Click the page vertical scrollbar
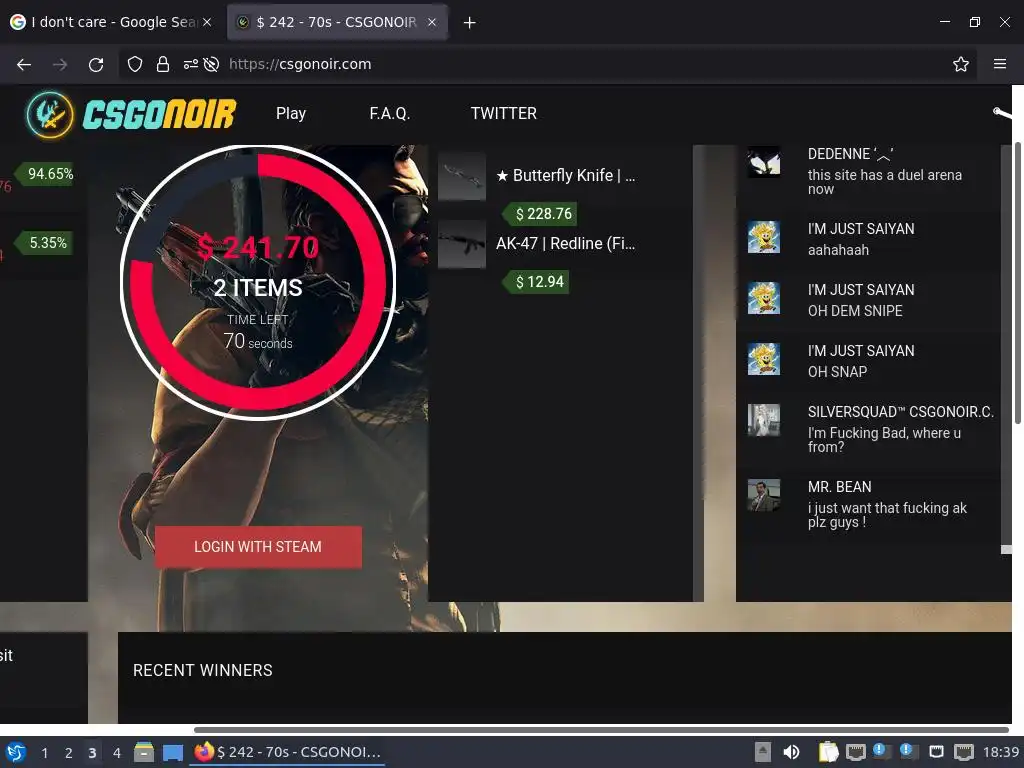This screenshot has height=768, width=1024. 1017,282
